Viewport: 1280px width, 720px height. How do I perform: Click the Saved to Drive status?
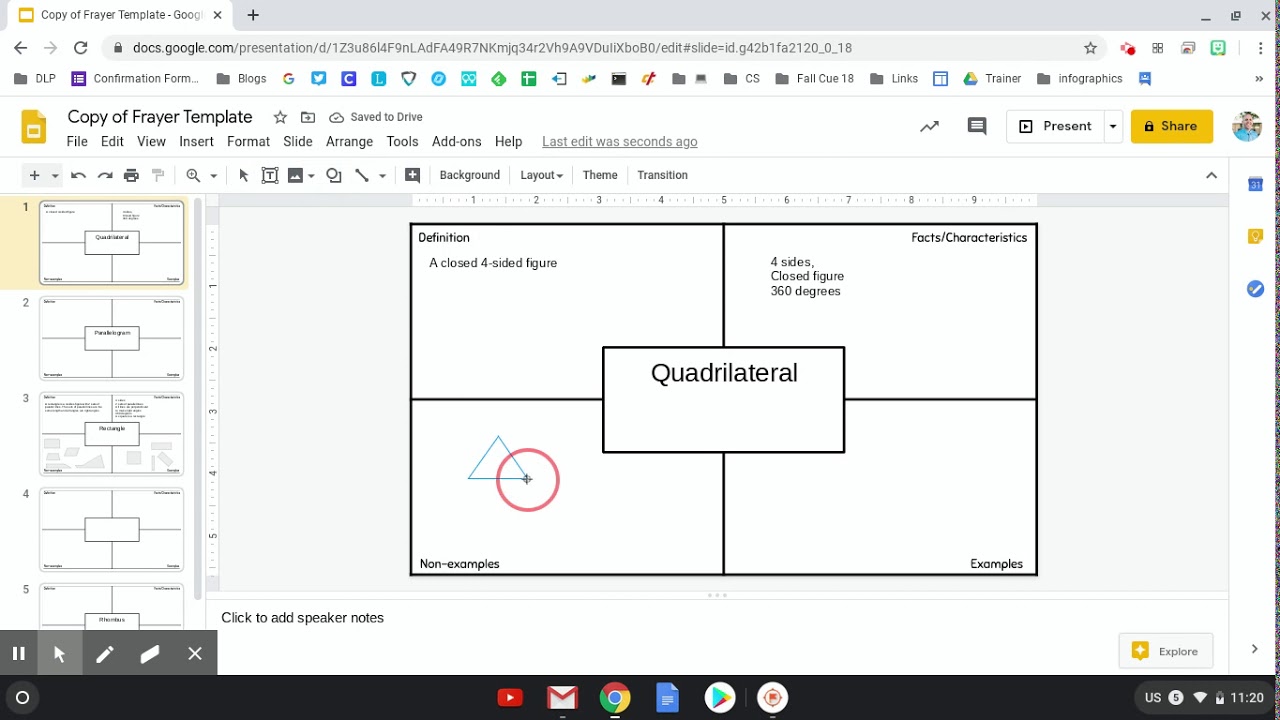(x=376, y=117)
